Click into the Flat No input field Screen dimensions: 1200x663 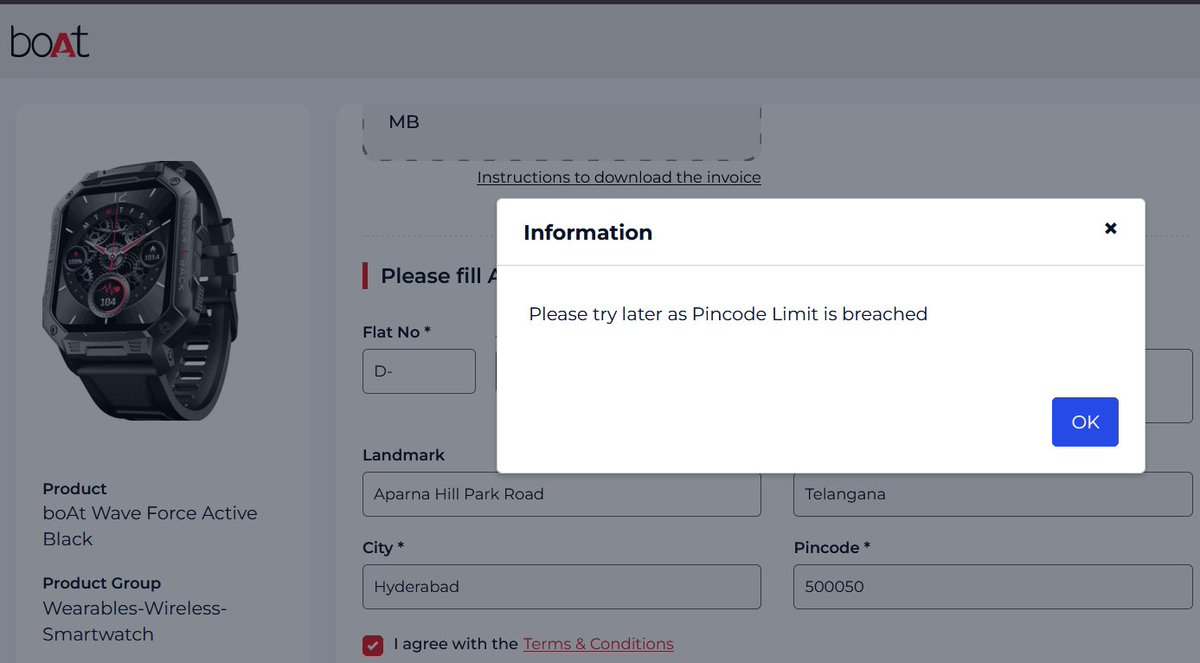tap(419, 371)
